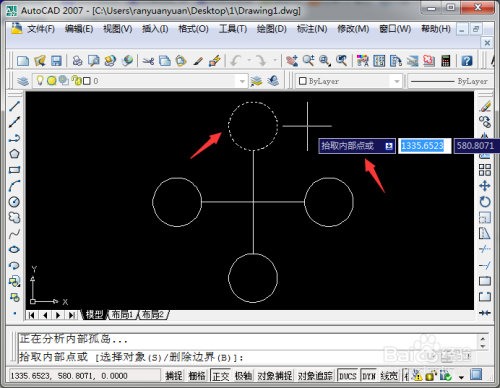Open the 绘图(D) menu
Image resolution: width=500 pixels, height=388 pixels.
(272, 29)
